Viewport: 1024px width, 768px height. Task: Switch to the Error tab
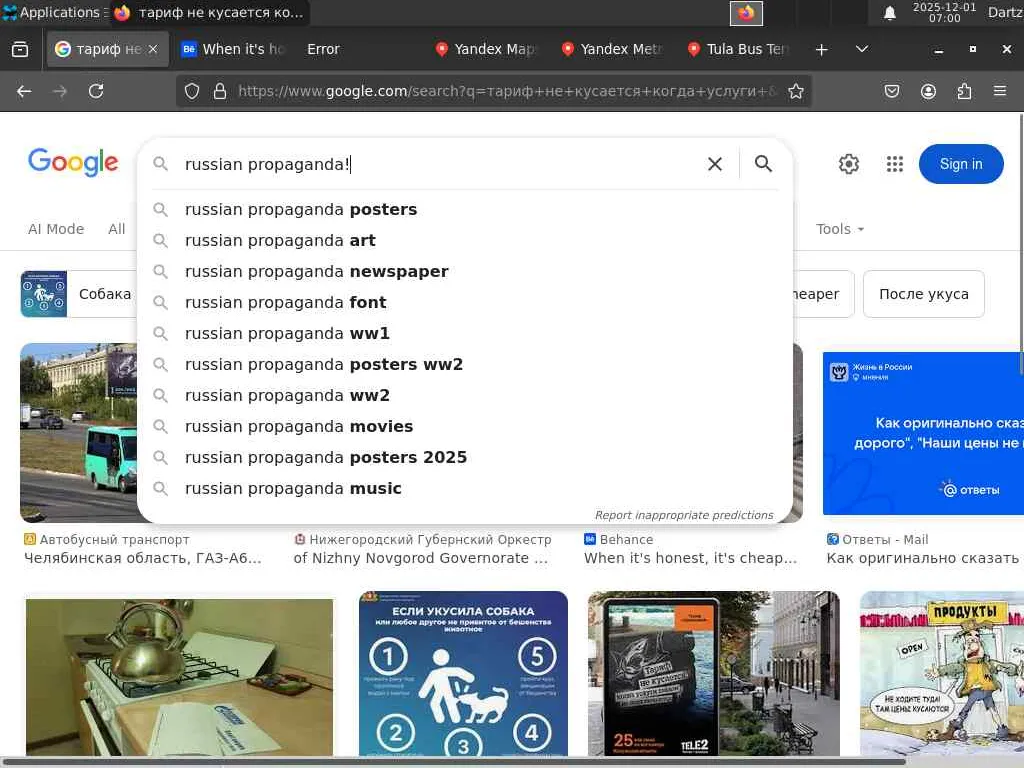[x=359, y=49]
